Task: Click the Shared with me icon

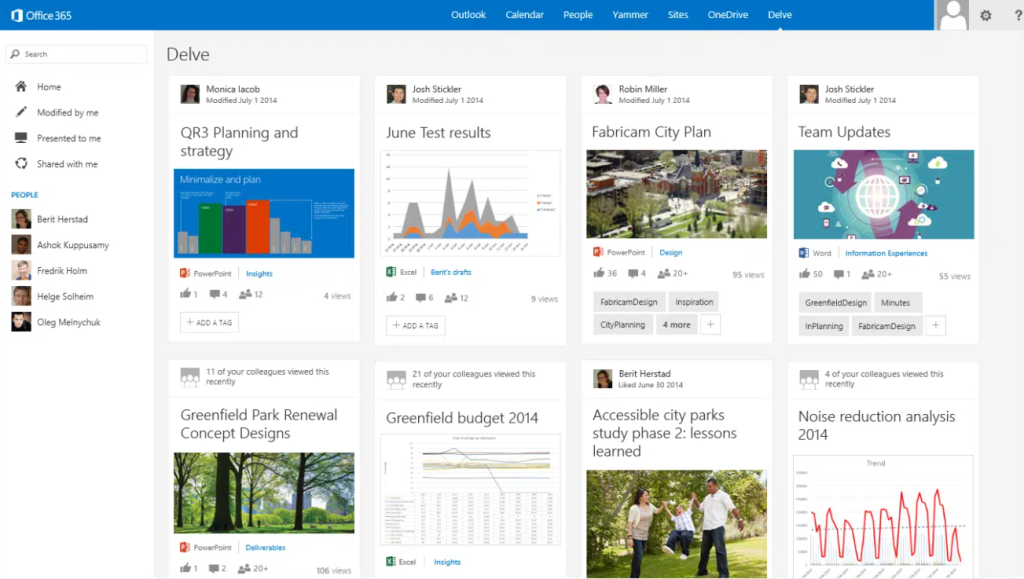Action: tap(20, 164)
